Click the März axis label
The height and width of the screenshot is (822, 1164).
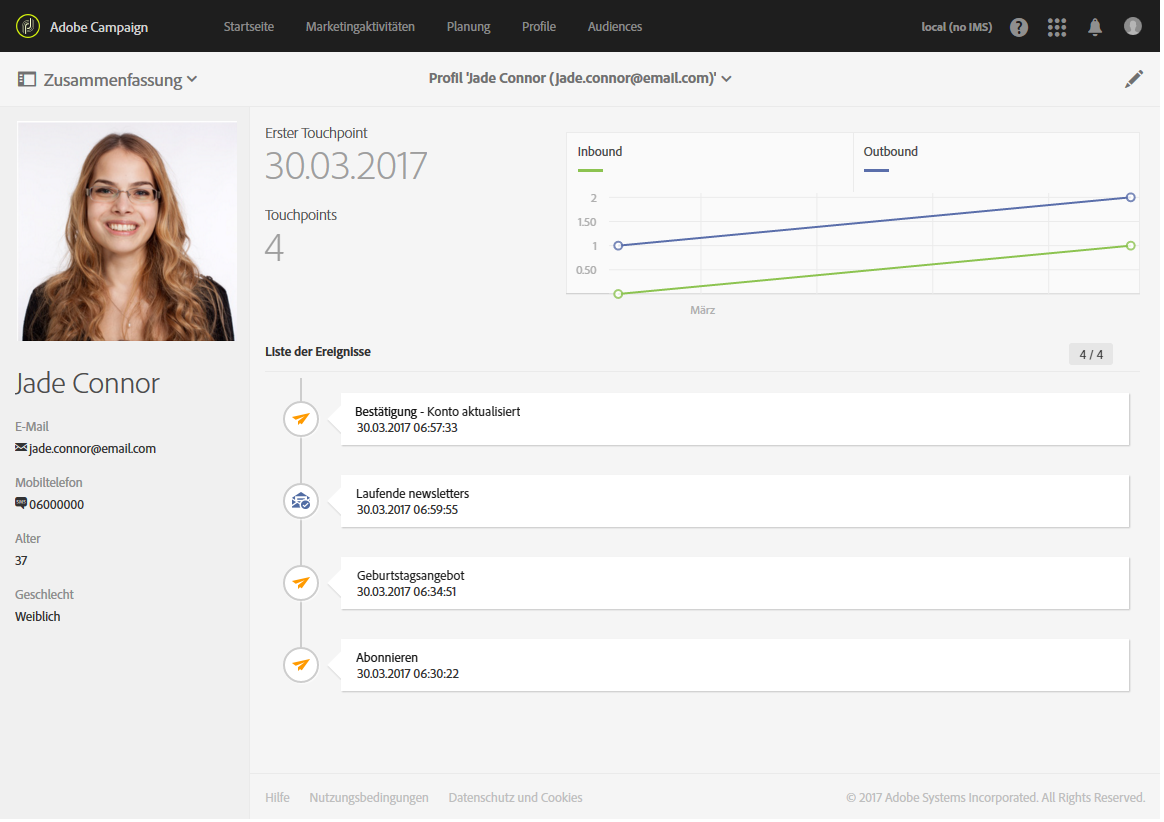coord(702,310)
